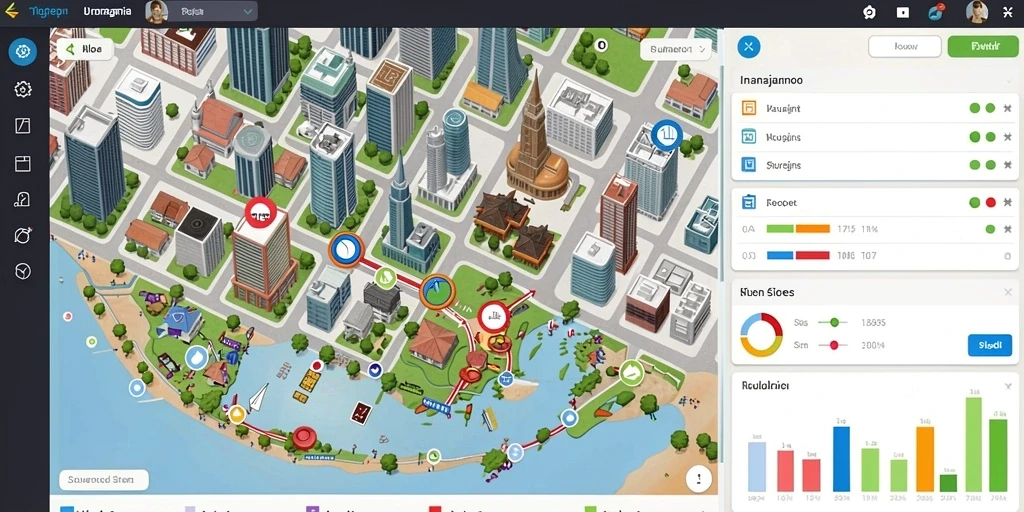Viewport: 1024px width, 512px height.
Task: Toggle first green dot in Kougjns row
Action: click(974, 137)
